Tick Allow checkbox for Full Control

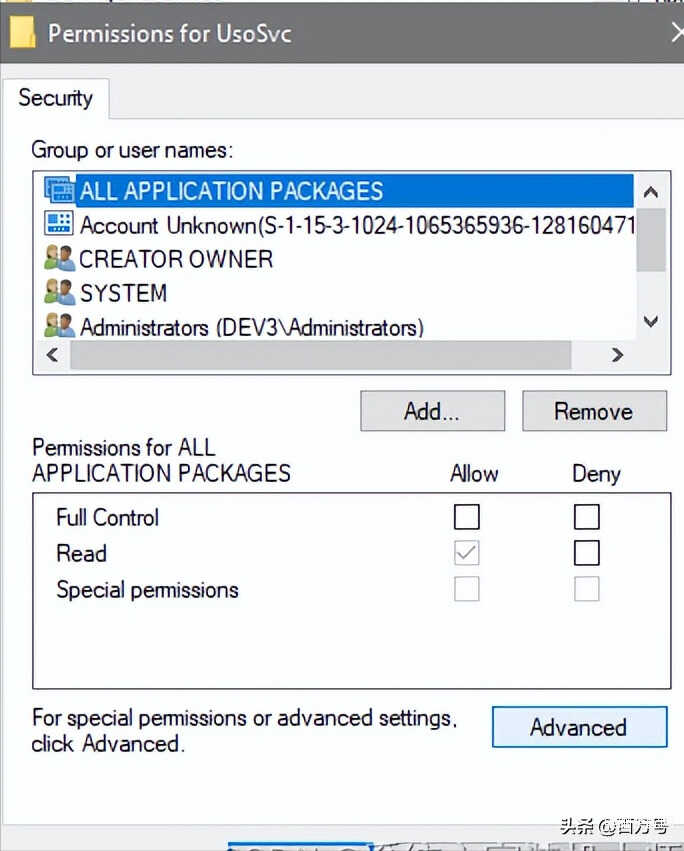click(467, 517)
